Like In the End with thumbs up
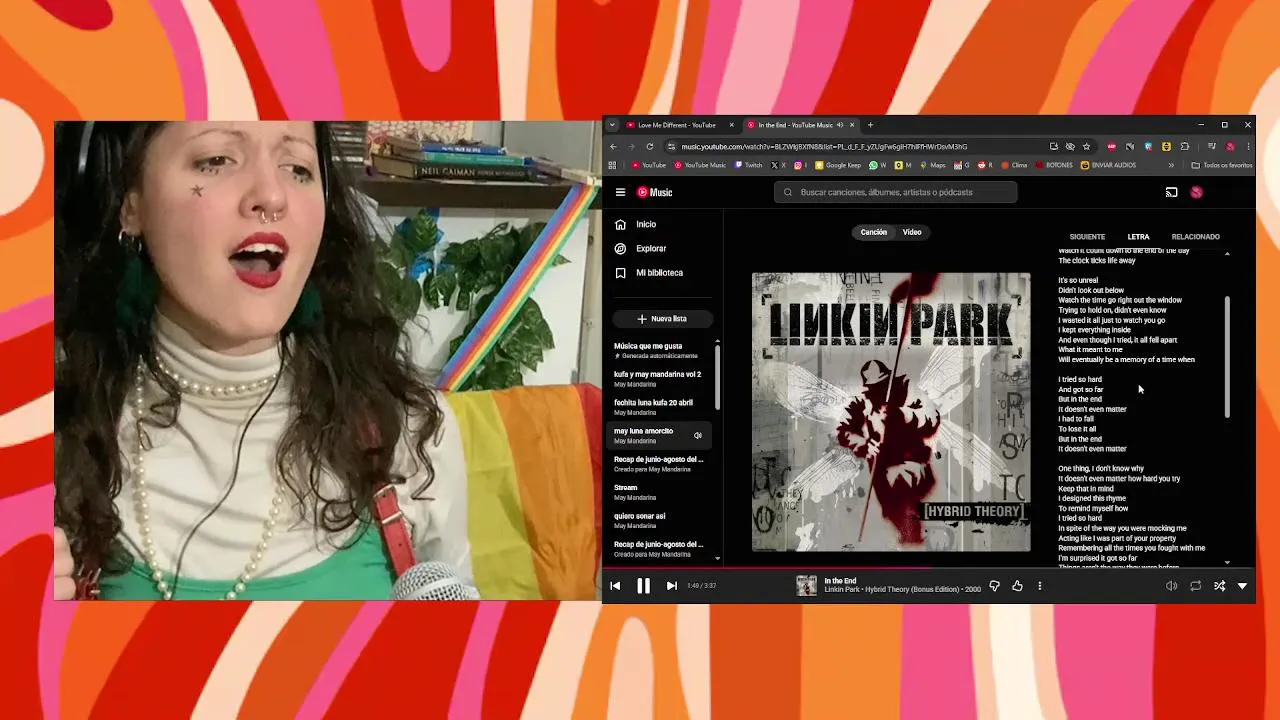 coord(1017,586)
